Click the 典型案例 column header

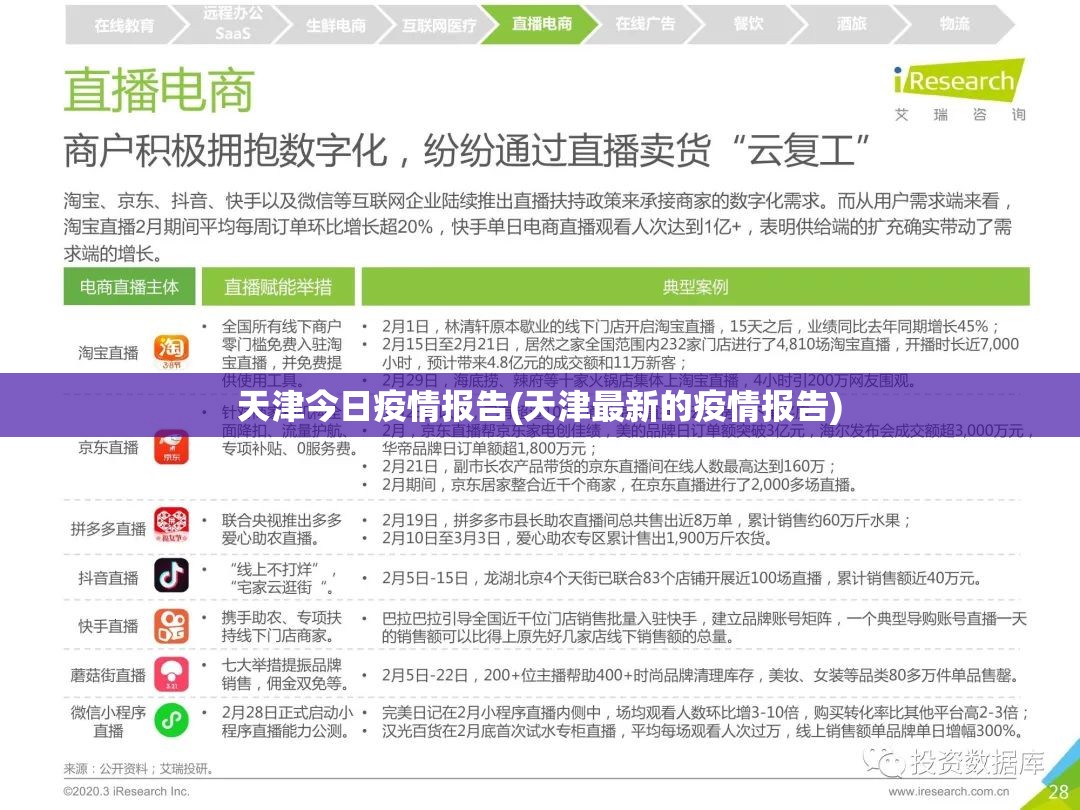pyautogui.click(x=695, y=287)
